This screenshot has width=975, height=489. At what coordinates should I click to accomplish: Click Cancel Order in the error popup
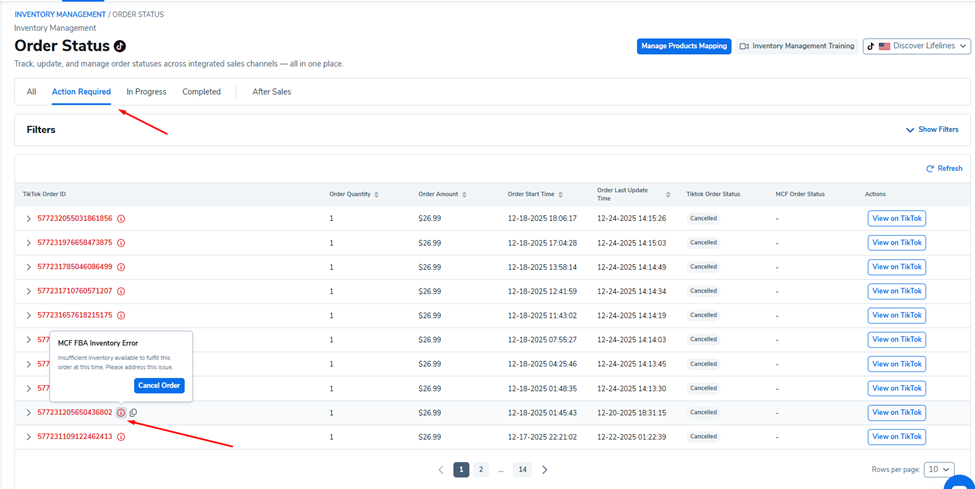pyautogui.click(x=159, y=386)
